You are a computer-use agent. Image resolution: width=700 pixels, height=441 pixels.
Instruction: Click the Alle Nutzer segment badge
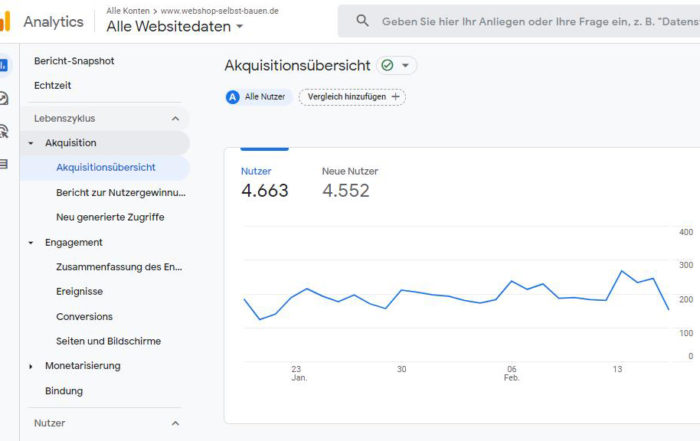coord(258,97)
